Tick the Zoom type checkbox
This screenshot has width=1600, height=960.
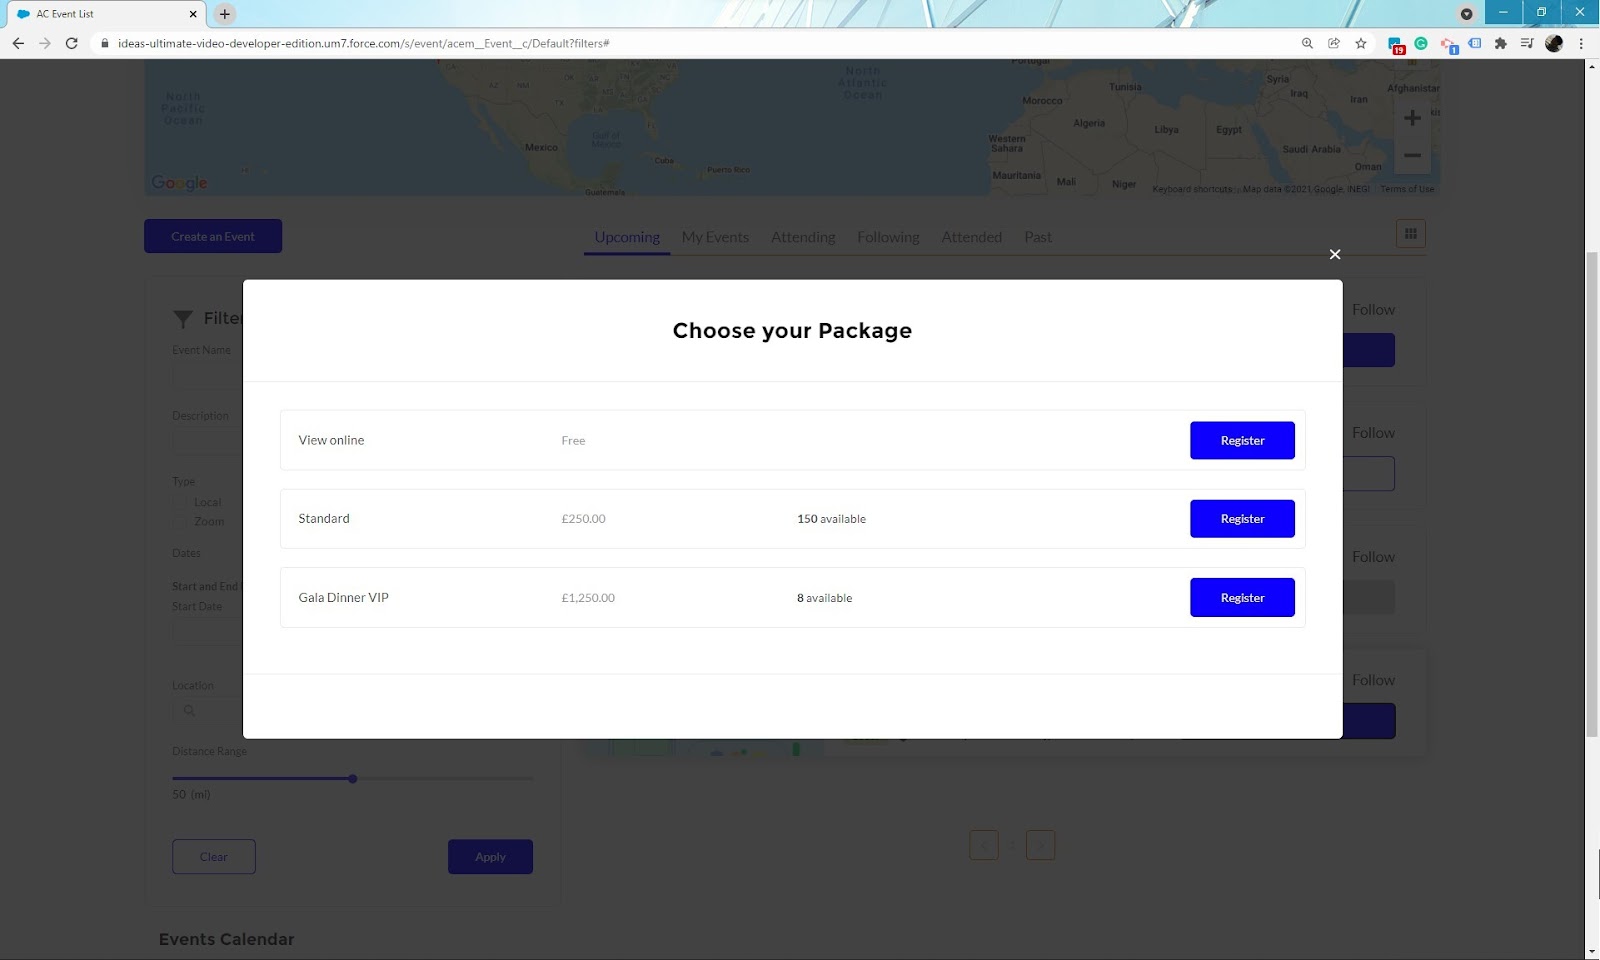click(x=180, y=521)
